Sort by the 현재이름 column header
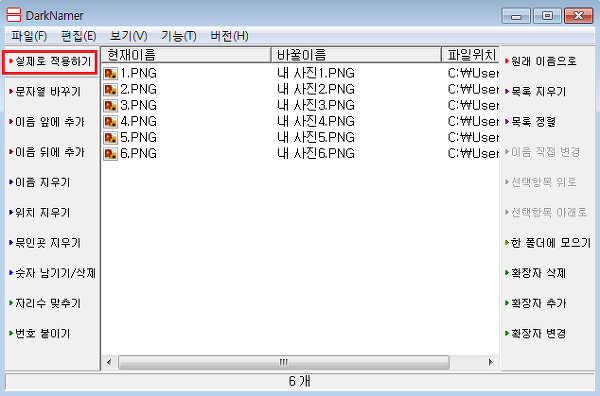The image size is (600, 396). [186, 55]
